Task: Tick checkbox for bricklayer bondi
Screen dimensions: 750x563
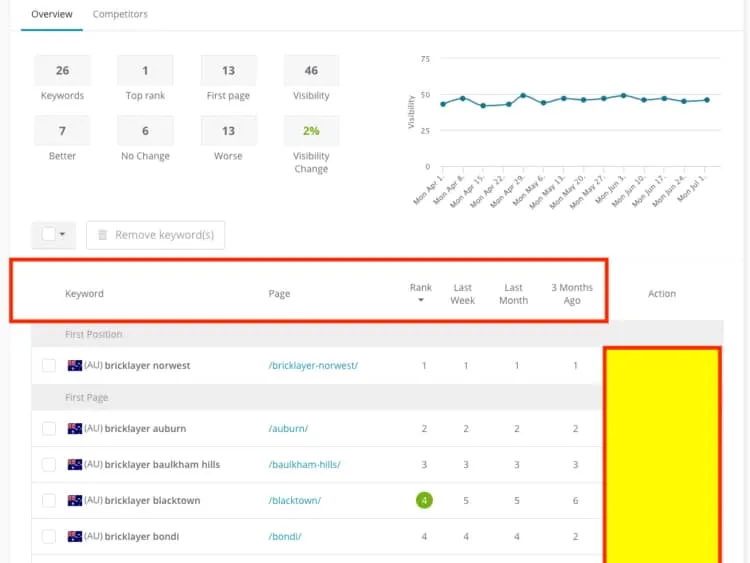Action: pyautogui.click(x=49, y=536)
